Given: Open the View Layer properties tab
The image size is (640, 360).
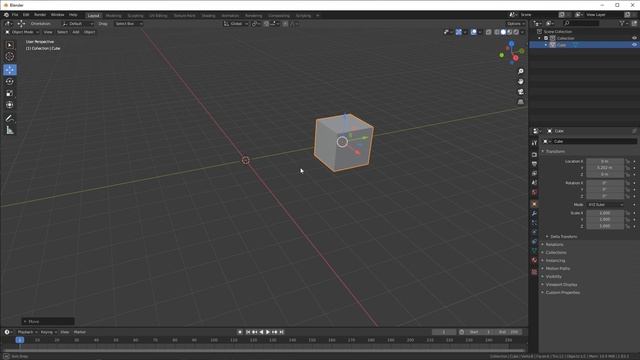Looking at the screenshot, I should point(534,173).
